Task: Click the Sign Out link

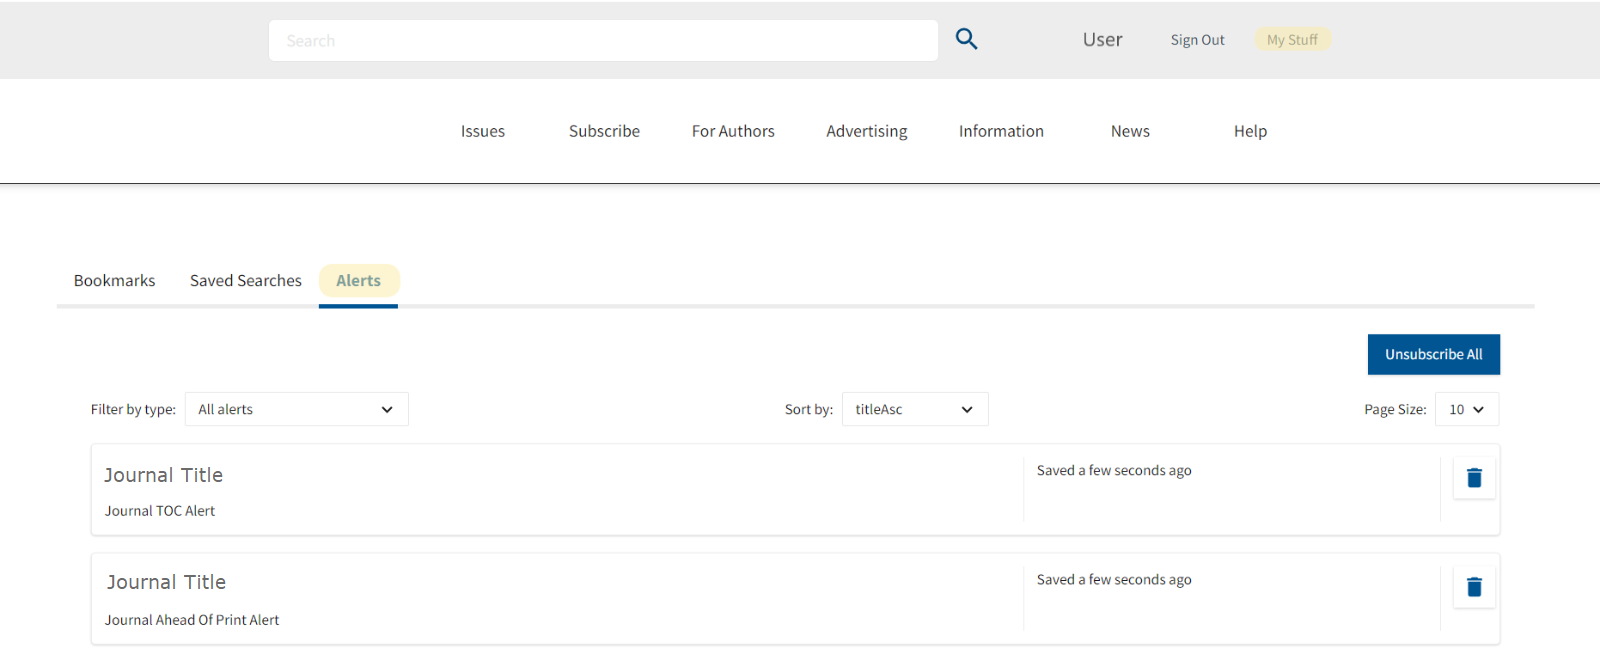Action: [x=1197, y=40]
